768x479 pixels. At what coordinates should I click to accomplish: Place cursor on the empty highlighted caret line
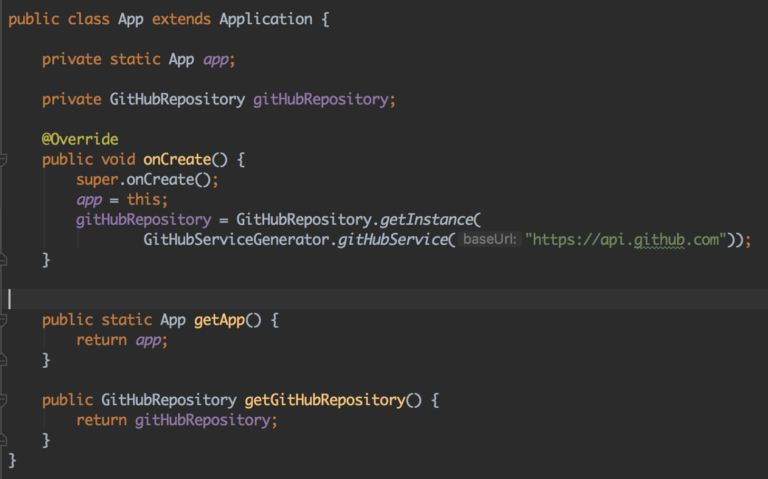tap(384, 299)
